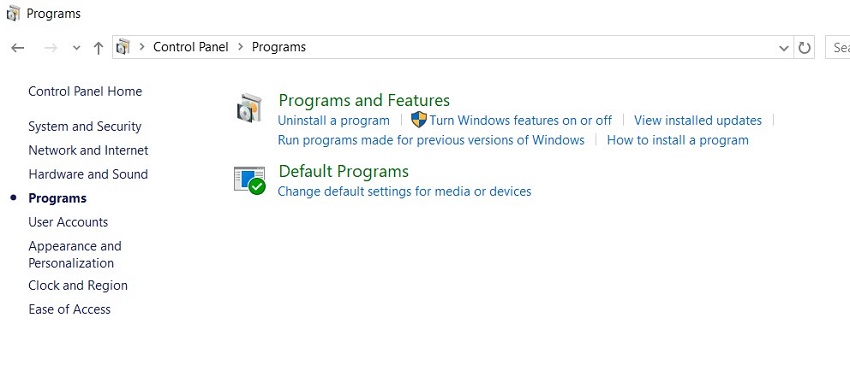
Task: Open the recent locations dropdown chevron
Action: tap(76, 48)
